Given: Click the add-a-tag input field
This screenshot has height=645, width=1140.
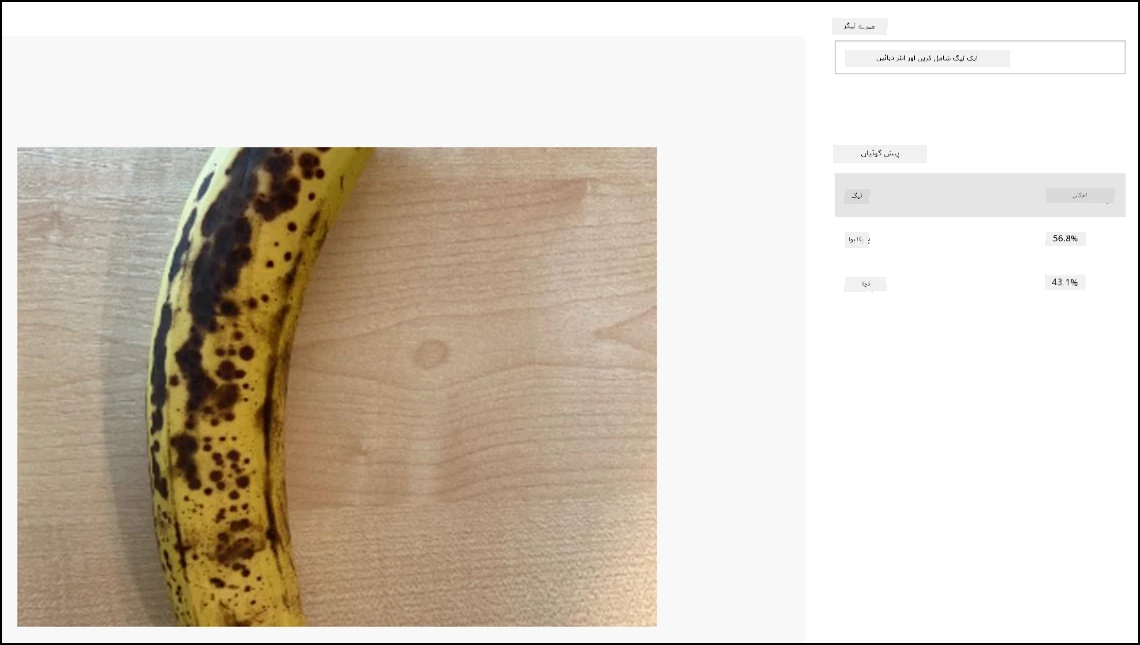Looking at the screenshot, I should (x=979, y=57).
